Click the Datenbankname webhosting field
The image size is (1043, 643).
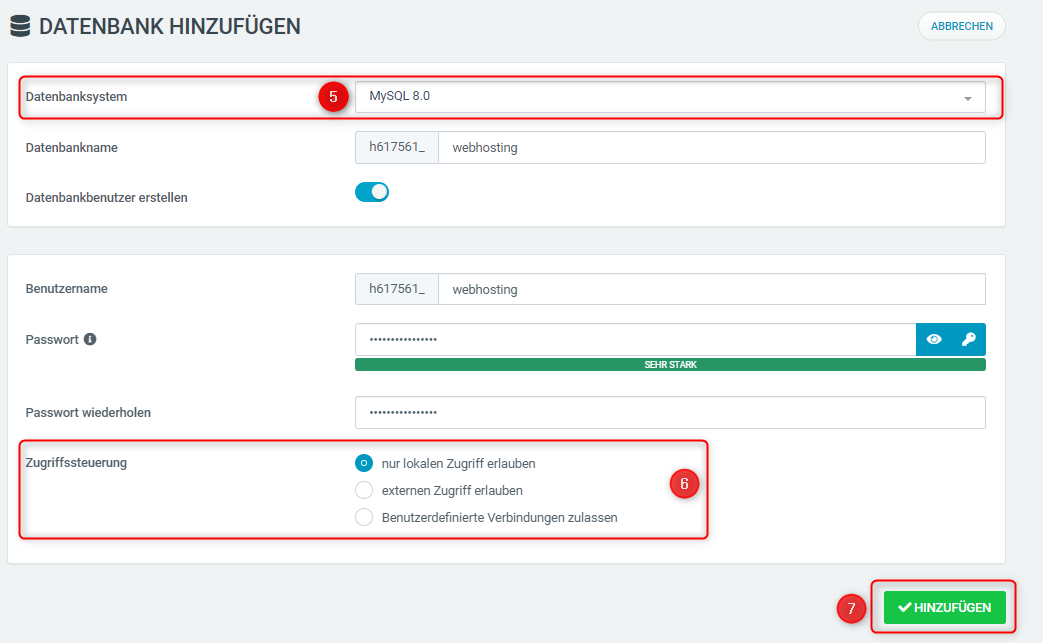click(700, 147)
